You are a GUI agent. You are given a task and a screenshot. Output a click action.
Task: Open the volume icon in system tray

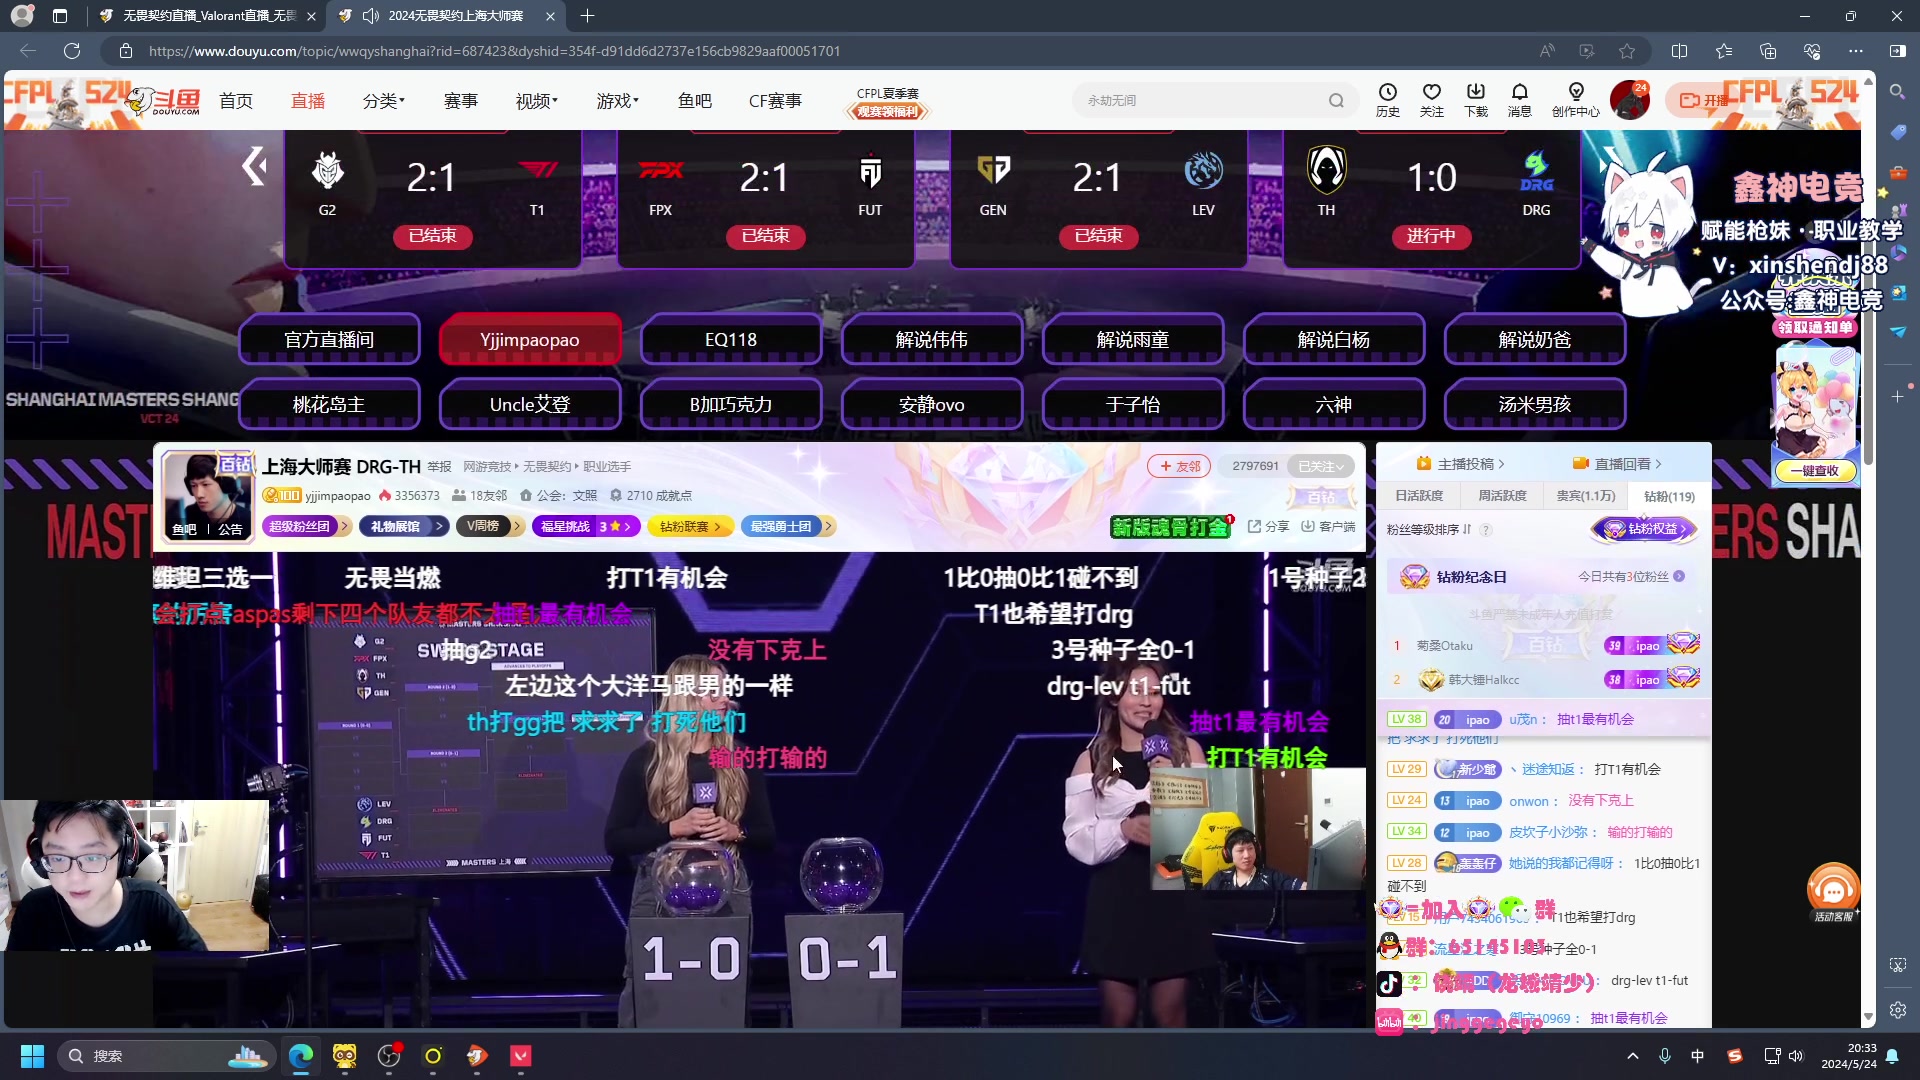pyautogui.click(x=1796, y=1056)
